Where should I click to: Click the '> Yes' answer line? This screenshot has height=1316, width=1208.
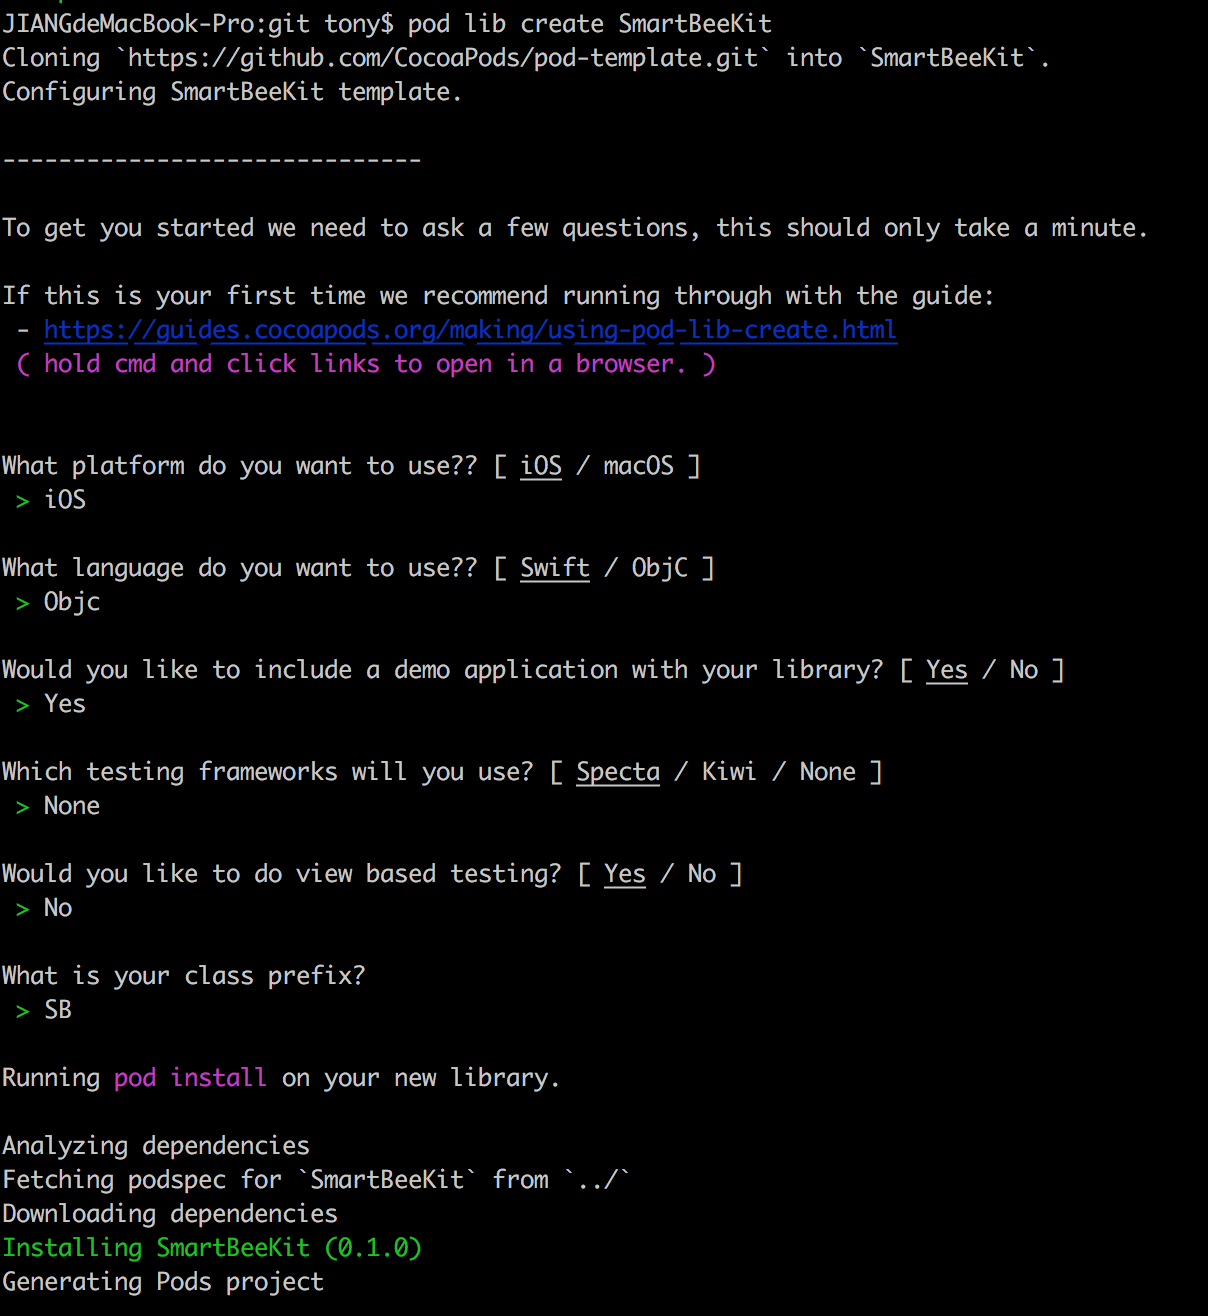(x=51, y=704)
